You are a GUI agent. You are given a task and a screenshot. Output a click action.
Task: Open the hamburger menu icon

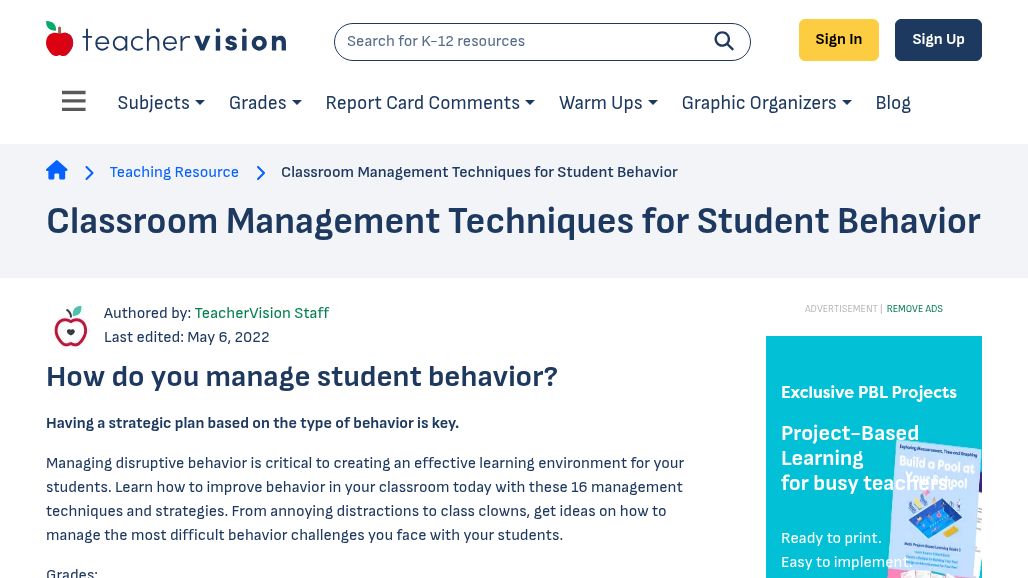pos(74,102)
